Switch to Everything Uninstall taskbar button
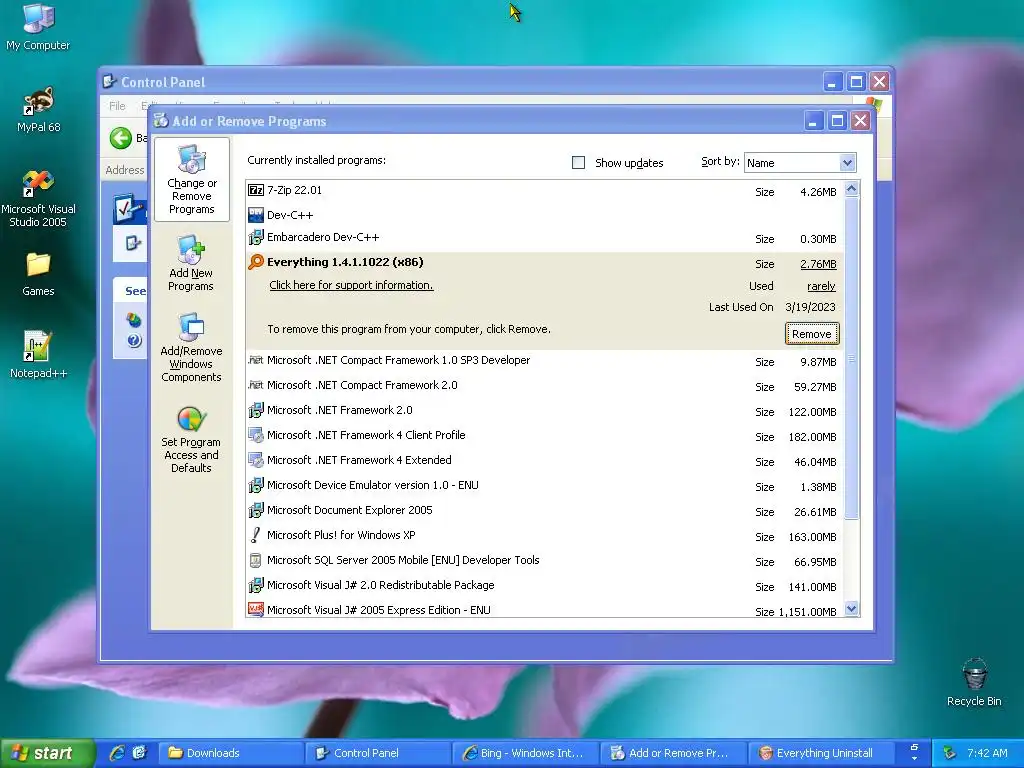Viewport: 1024px width, 768px height. pyautogui.click(x=822, y=753)
